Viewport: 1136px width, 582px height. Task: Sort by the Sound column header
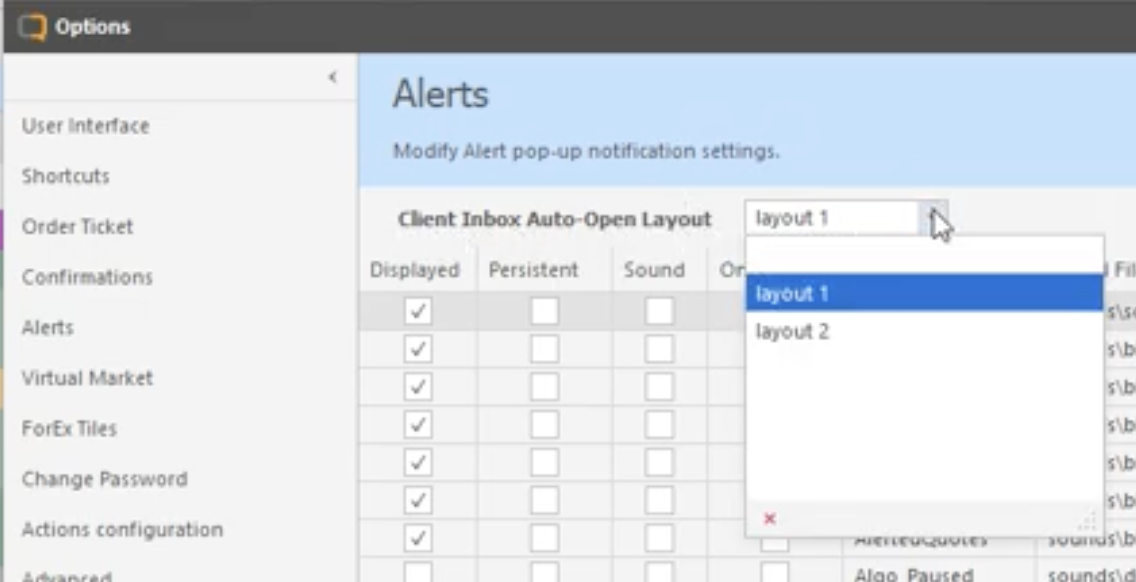coord(654,270)
